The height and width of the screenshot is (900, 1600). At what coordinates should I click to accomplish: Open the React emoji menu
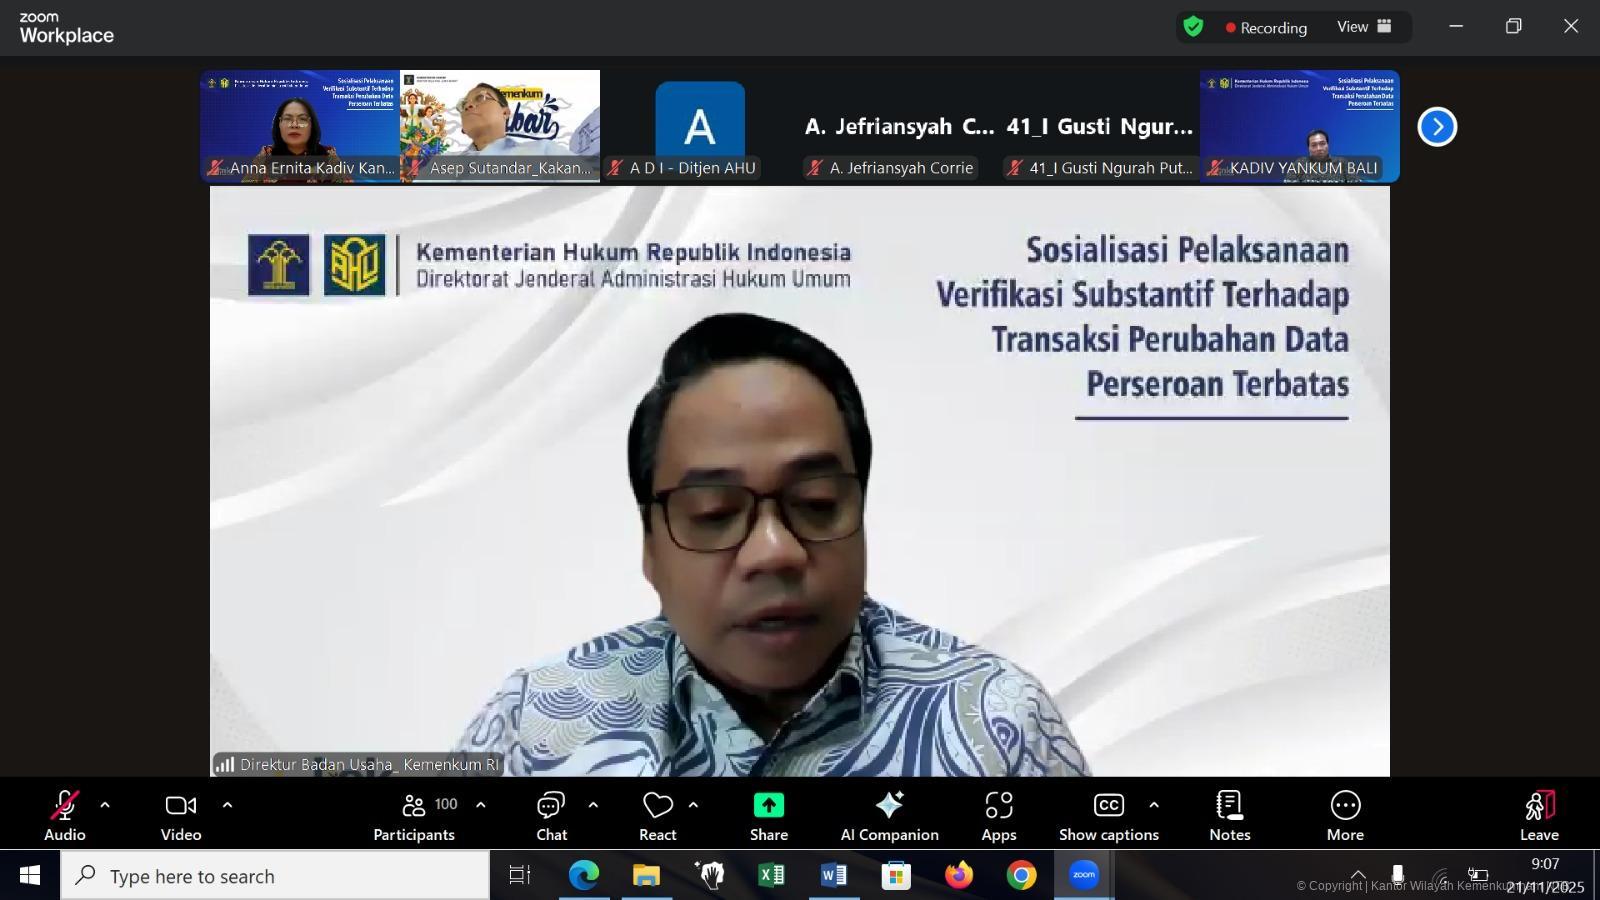(x=657, y=816)
